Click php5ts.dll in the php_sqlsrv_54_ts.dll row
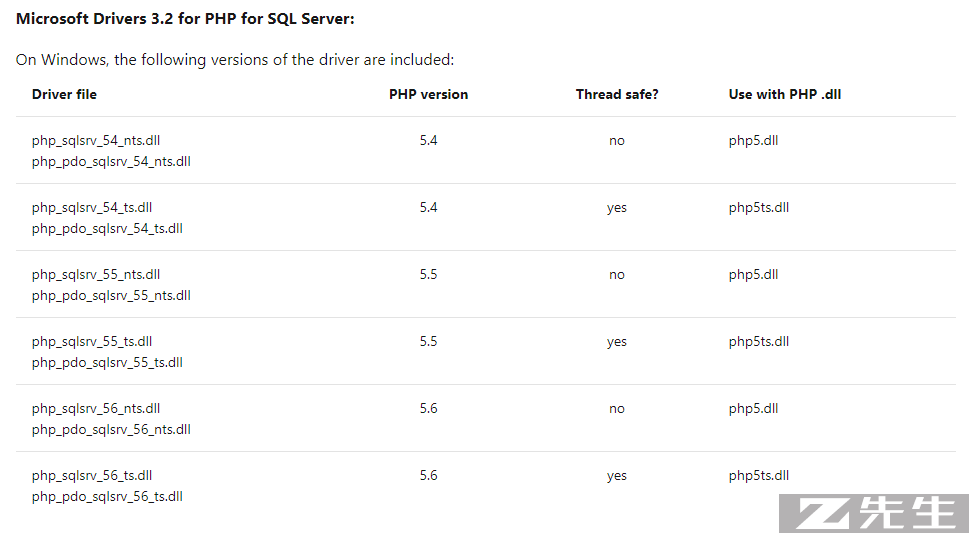Viewport: 969px width, 533px height. [759, 208]
